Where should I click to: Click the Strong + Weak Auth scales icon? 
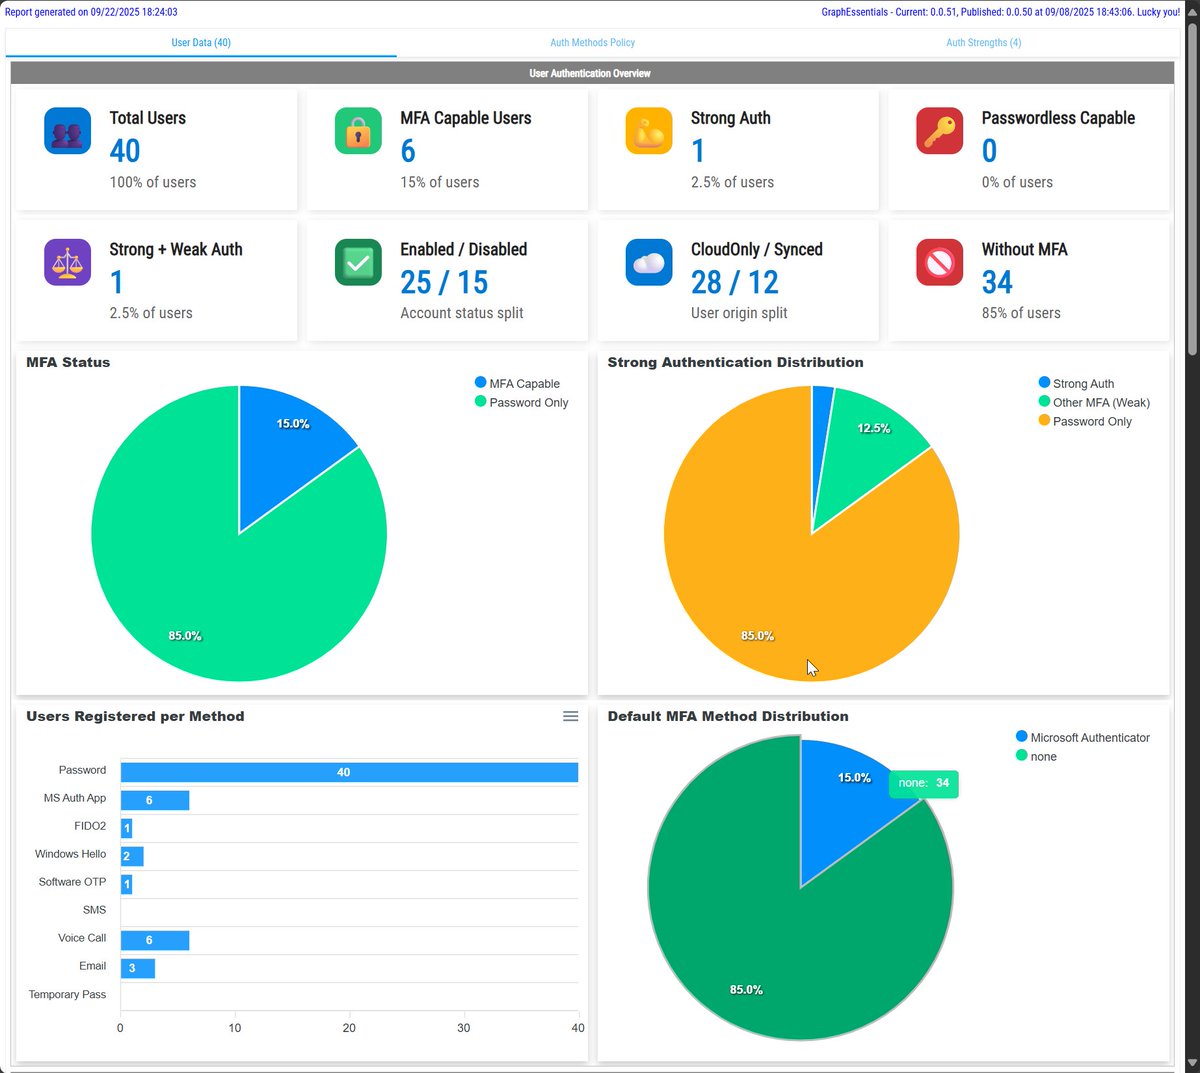tap(67, 262)
